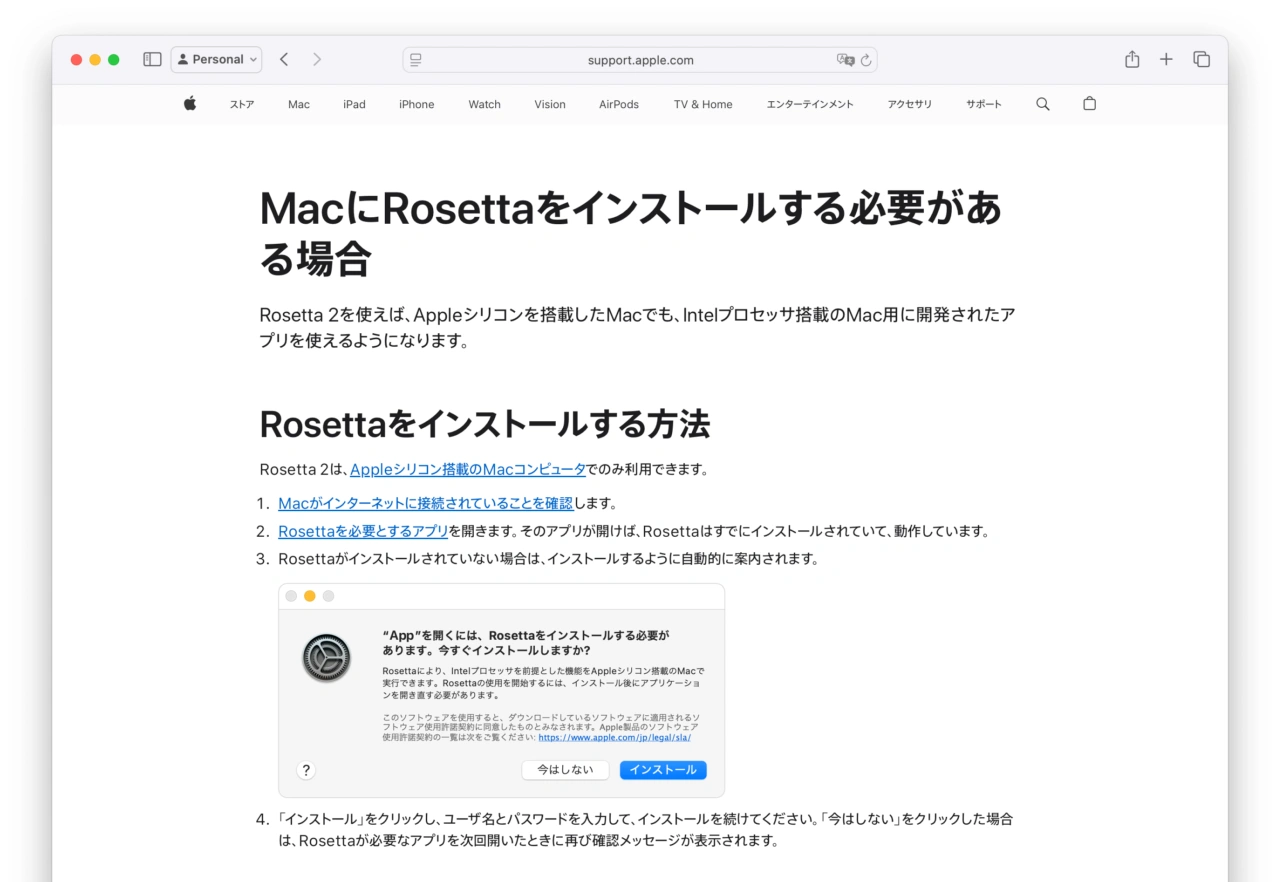Open the Appleシリコン搭載のMacコンピュータ link
The width and height of the screenshot is (1280, 882).
[x=467, y=469]
